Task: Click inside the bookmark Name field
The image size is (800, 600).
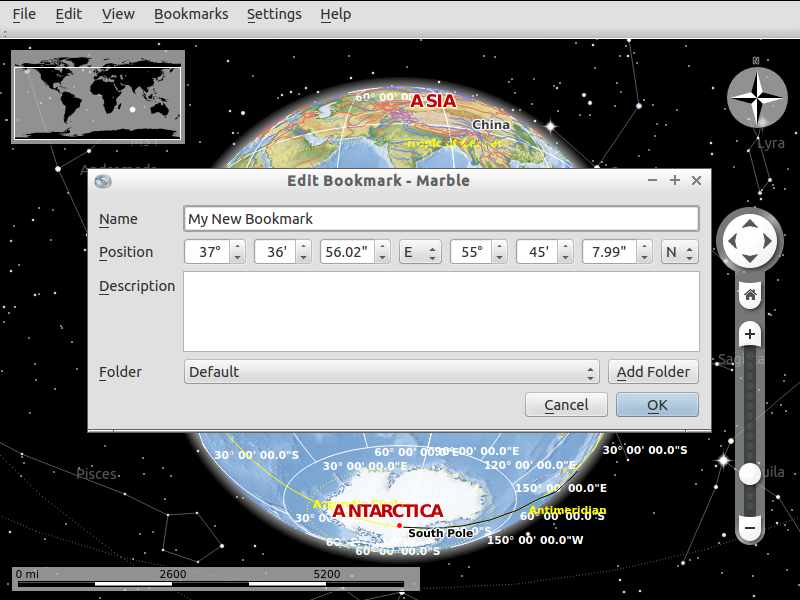Action: (x=440, y=218)
